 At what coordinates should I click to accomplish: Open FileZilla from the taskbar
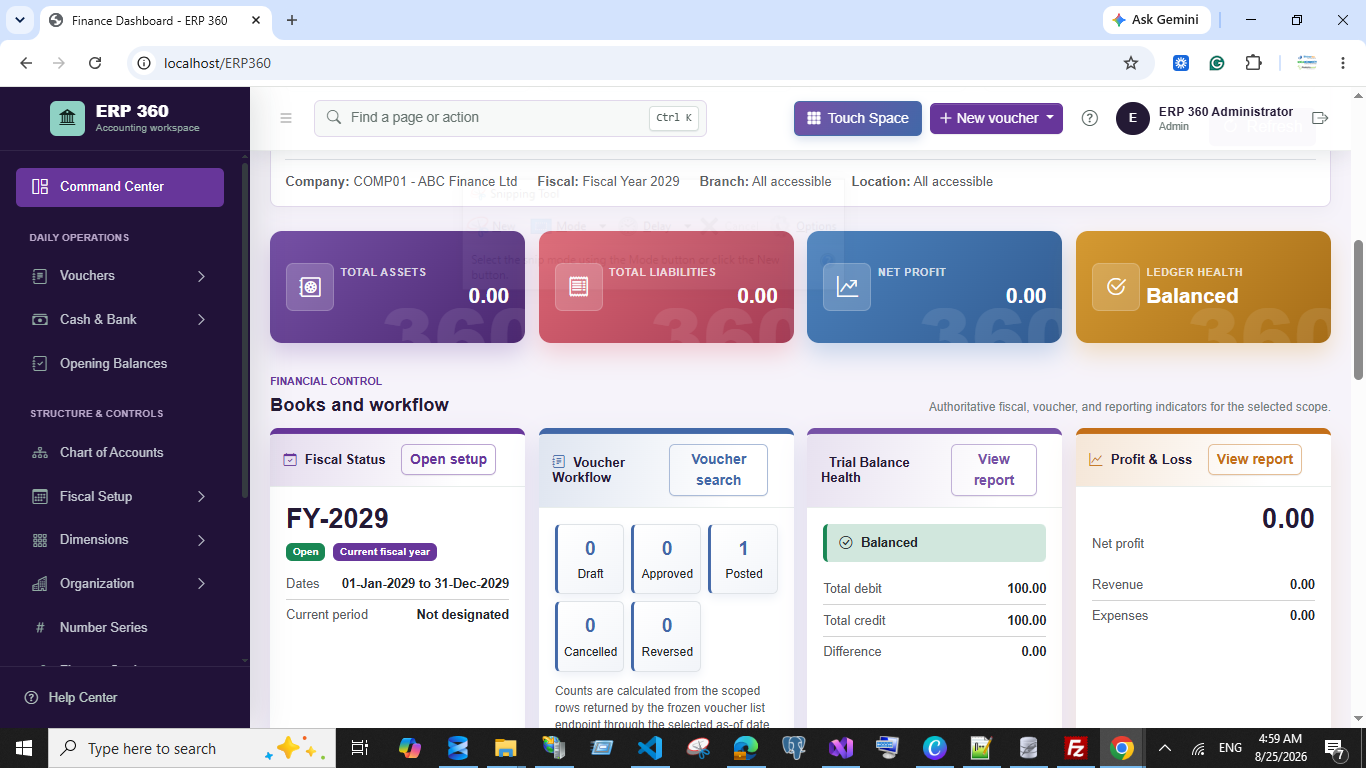click(1076, 748)
